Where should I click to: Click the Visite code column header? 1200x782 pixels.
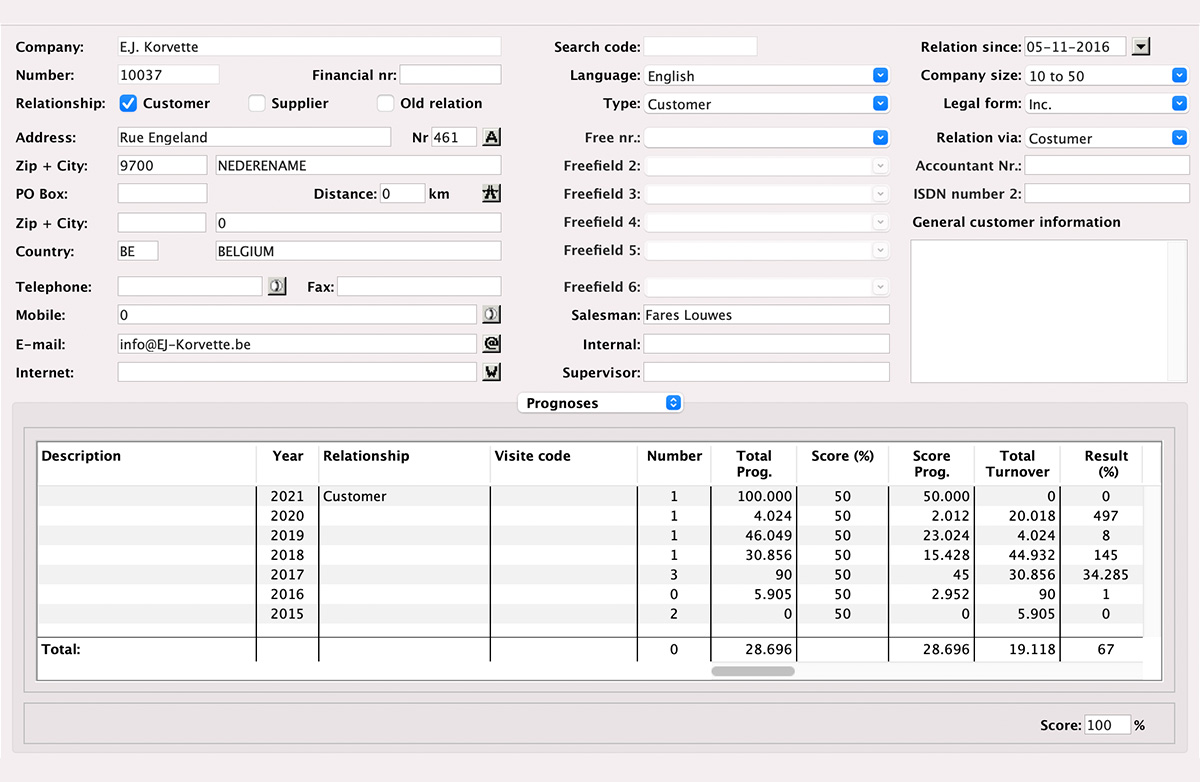tap(563, 464)
